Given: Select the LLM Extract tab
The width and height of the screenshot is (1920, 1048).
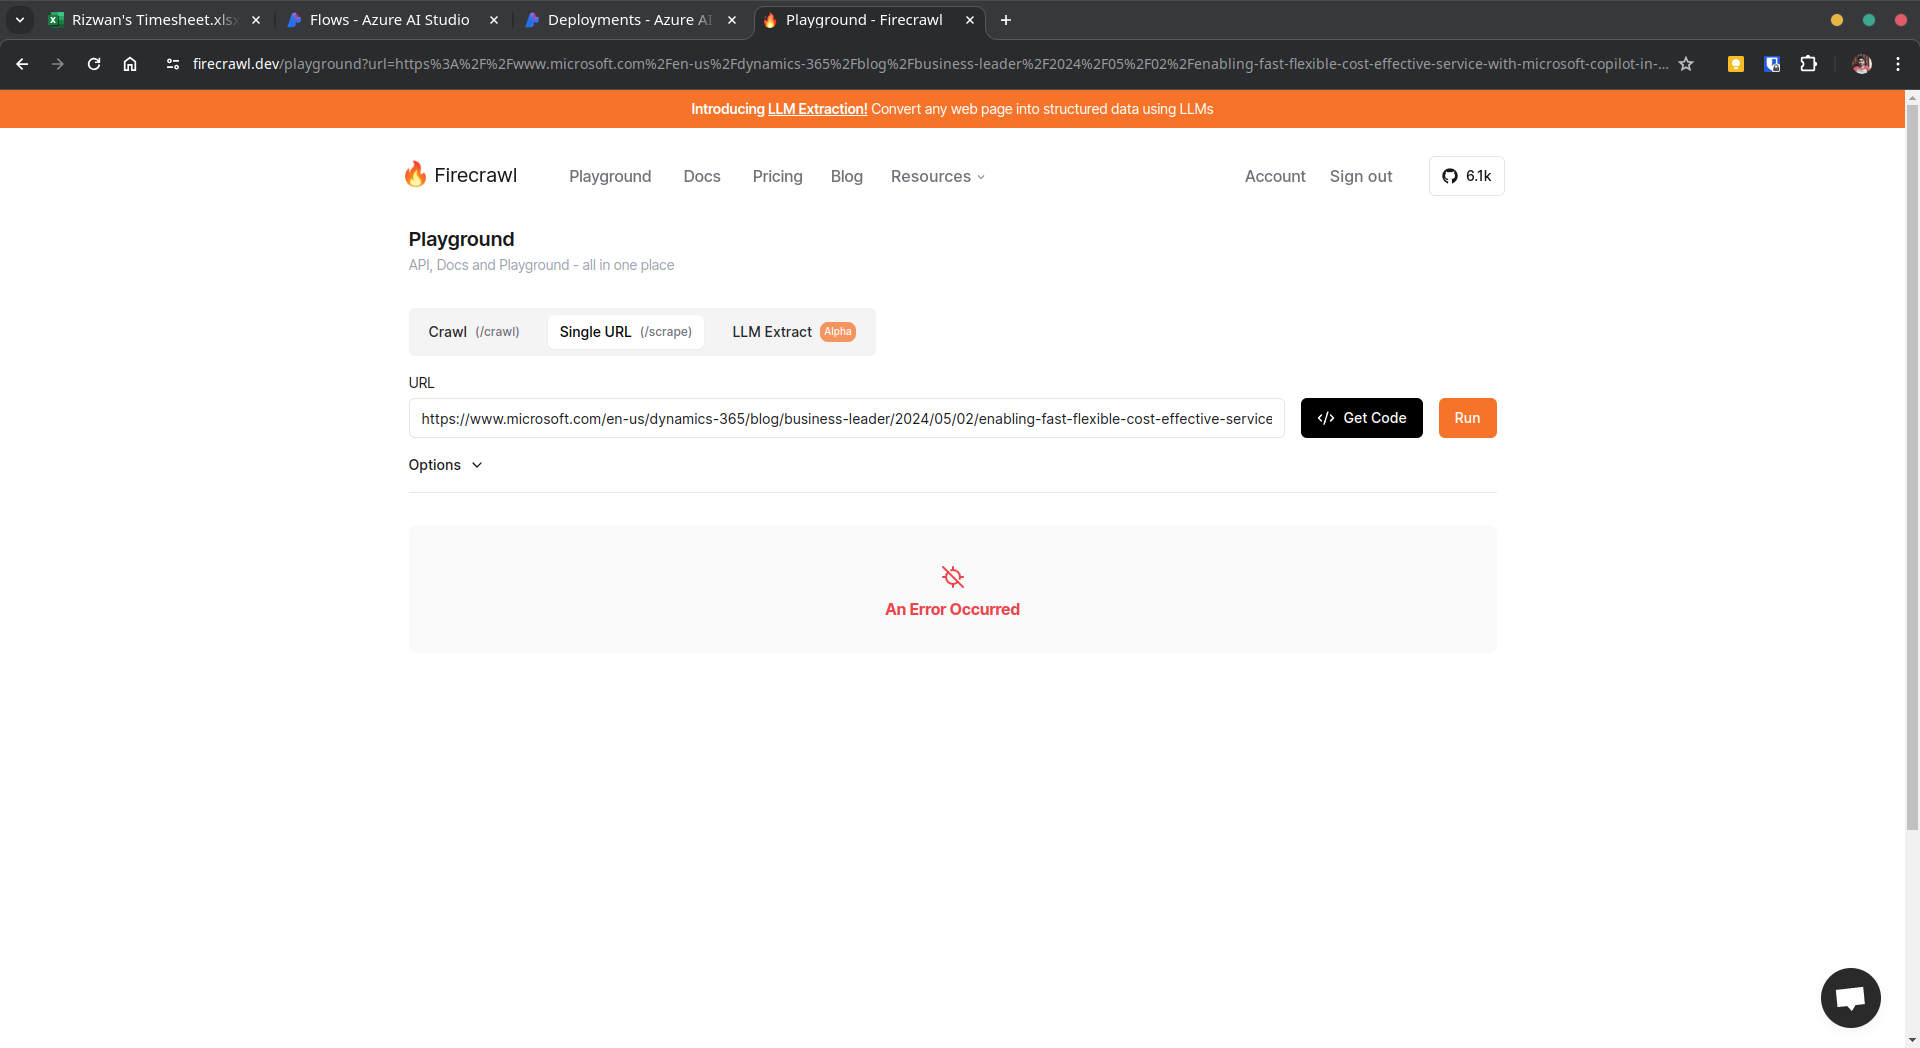Looking at the screenshot, I should 794,332.
